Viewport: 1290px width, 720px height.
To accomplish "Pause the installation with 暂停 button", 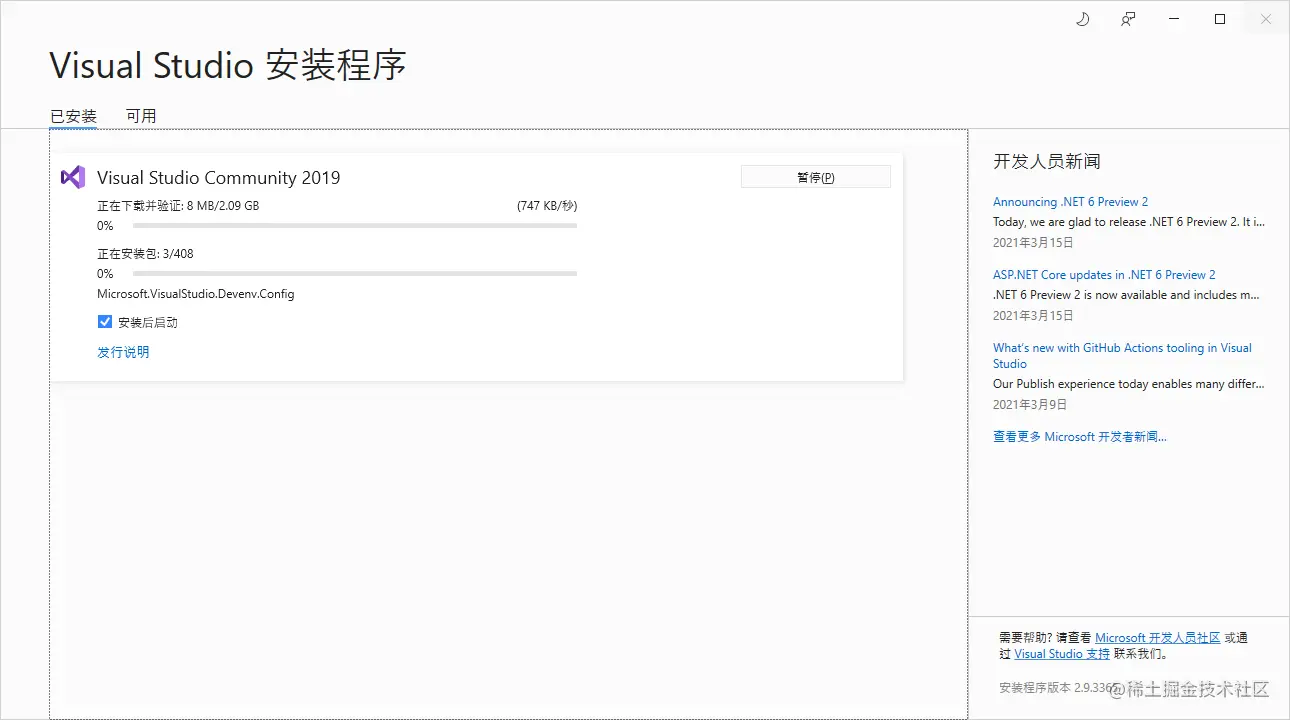I will tap(815, 177).
